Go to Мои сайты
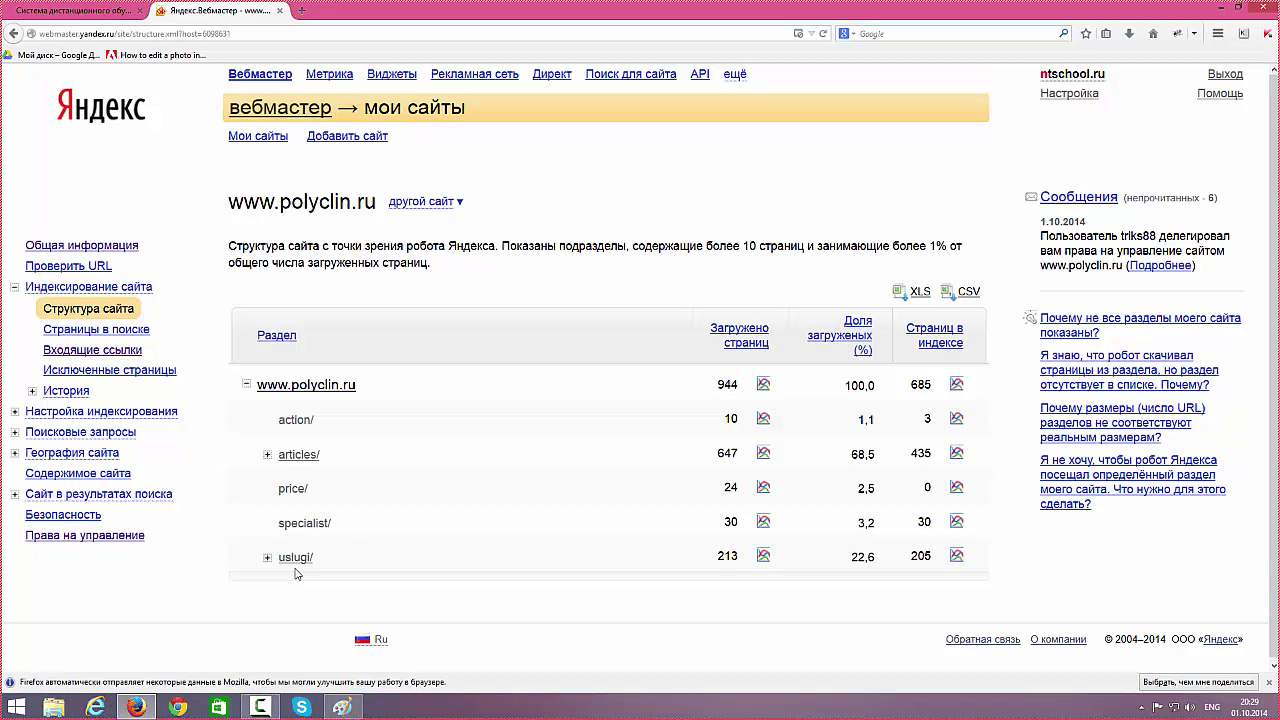The image size is (1280, 720). click(x=258, y=136)
